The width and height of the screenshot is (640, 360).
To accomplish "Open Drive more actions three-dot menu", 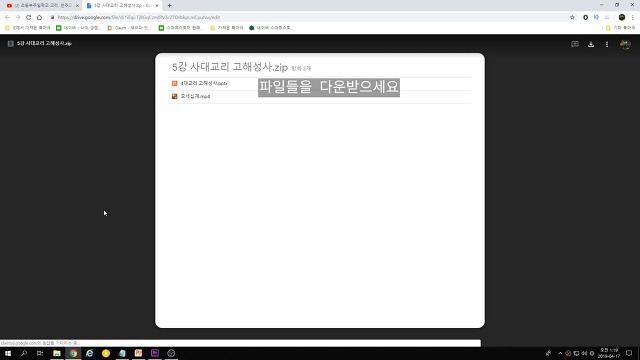I will click(x=607, y=44).
